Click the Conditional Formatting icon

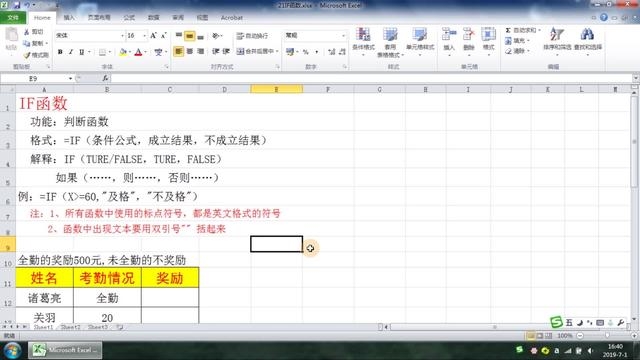click(x=363, y=35)
